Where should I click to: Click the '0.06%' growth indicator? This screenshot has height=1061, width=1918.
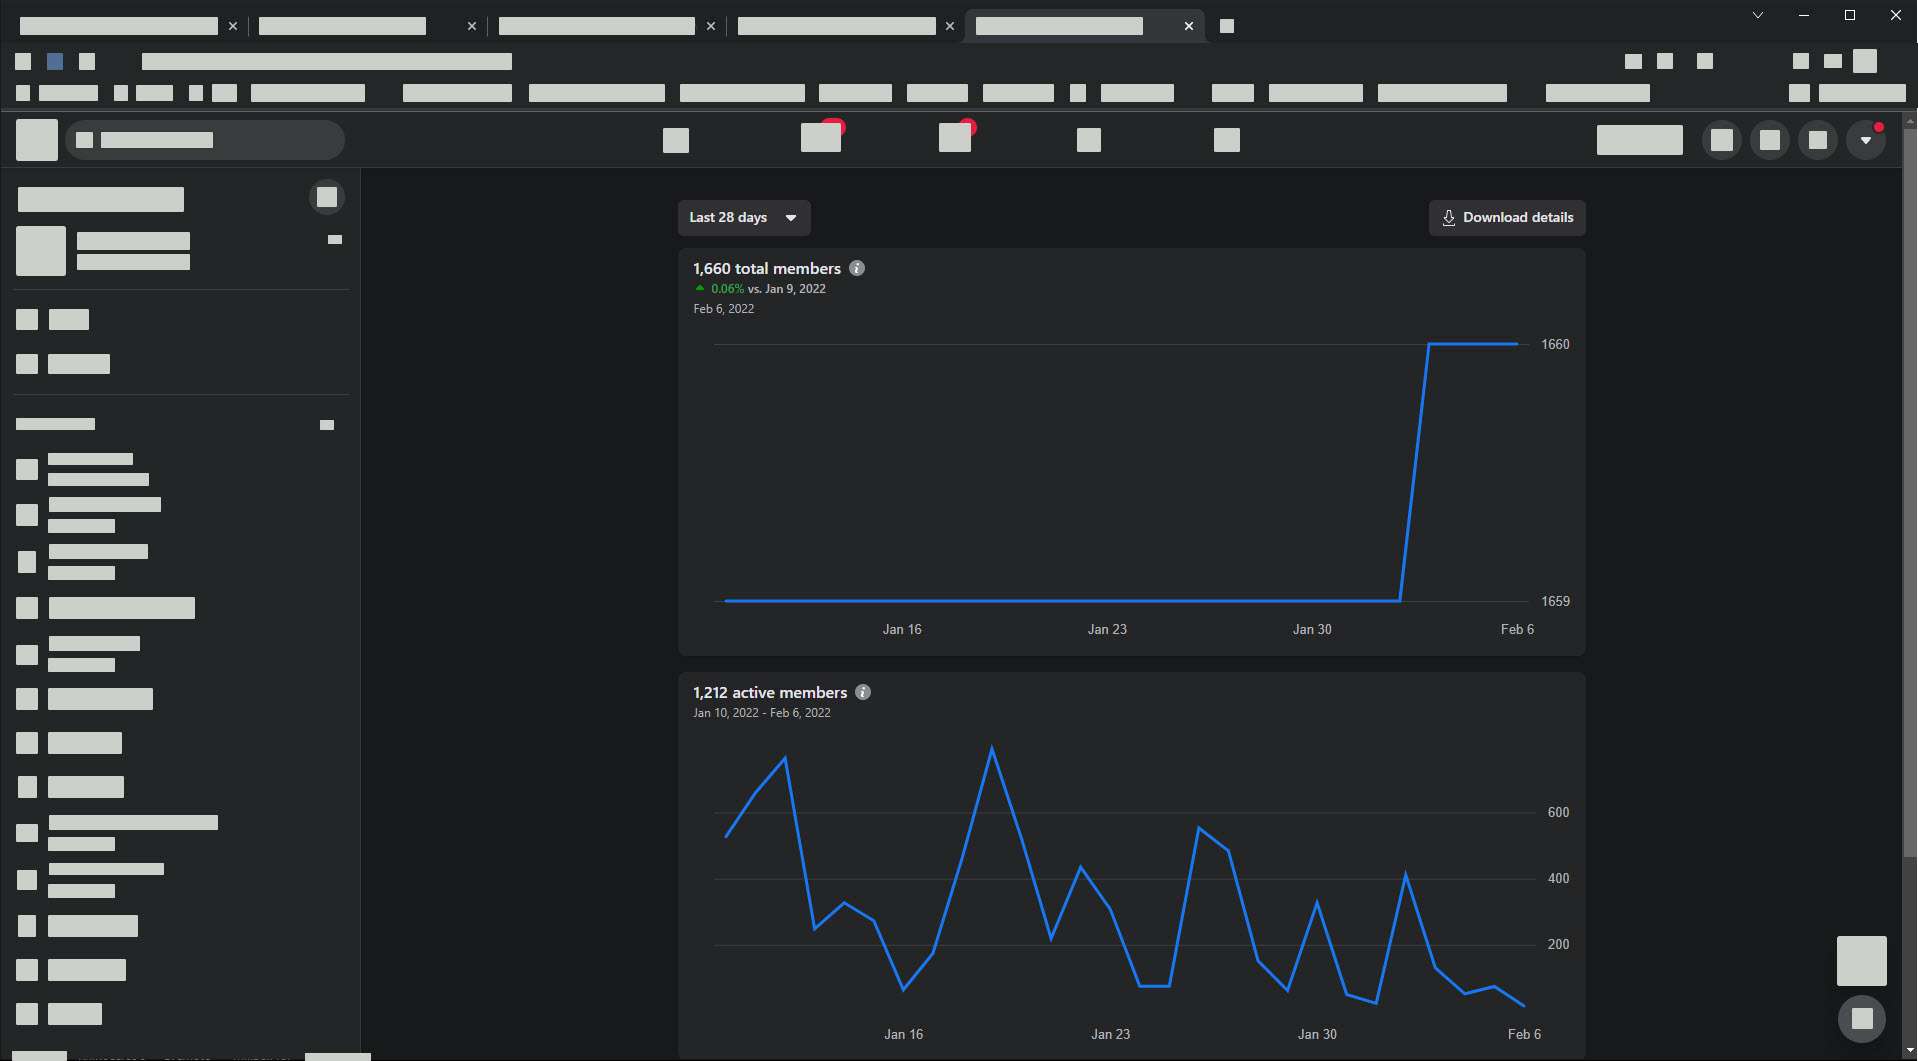coord(727,289)
